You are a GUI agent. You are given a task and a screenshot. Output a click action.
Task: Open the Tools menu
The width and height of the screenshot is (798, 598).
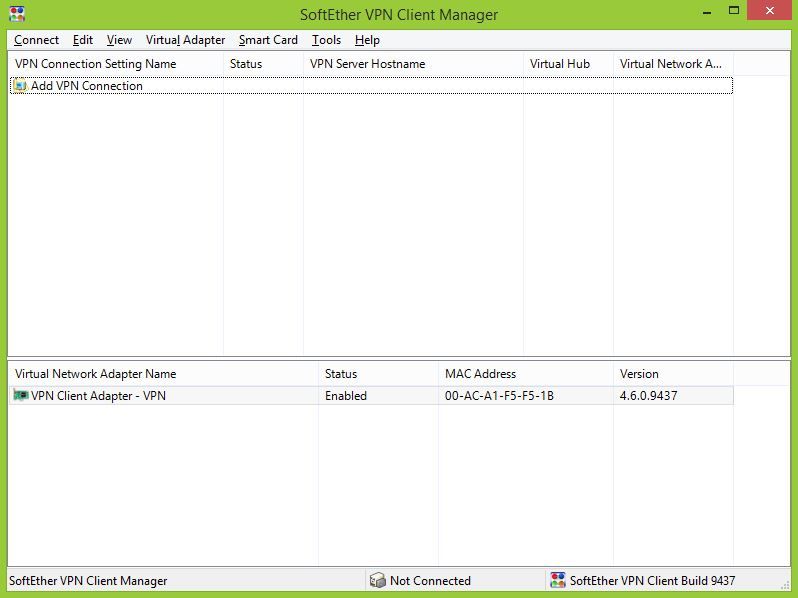(x=326, y=40)
